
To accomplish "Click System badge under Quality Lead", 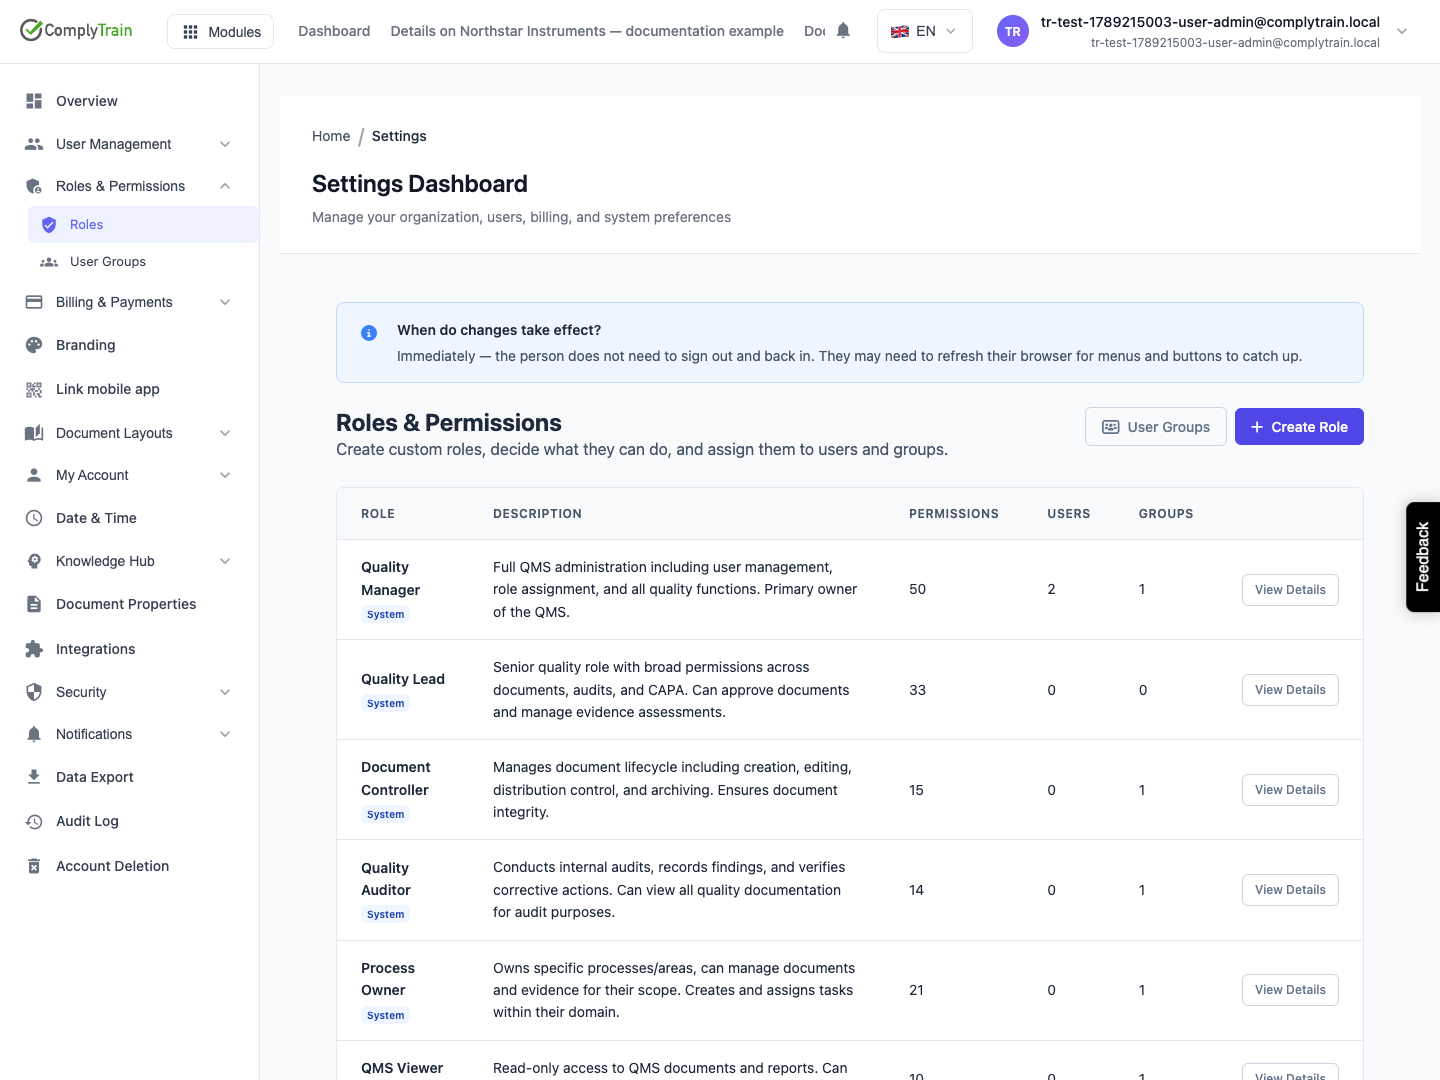I will pos(386,704).
